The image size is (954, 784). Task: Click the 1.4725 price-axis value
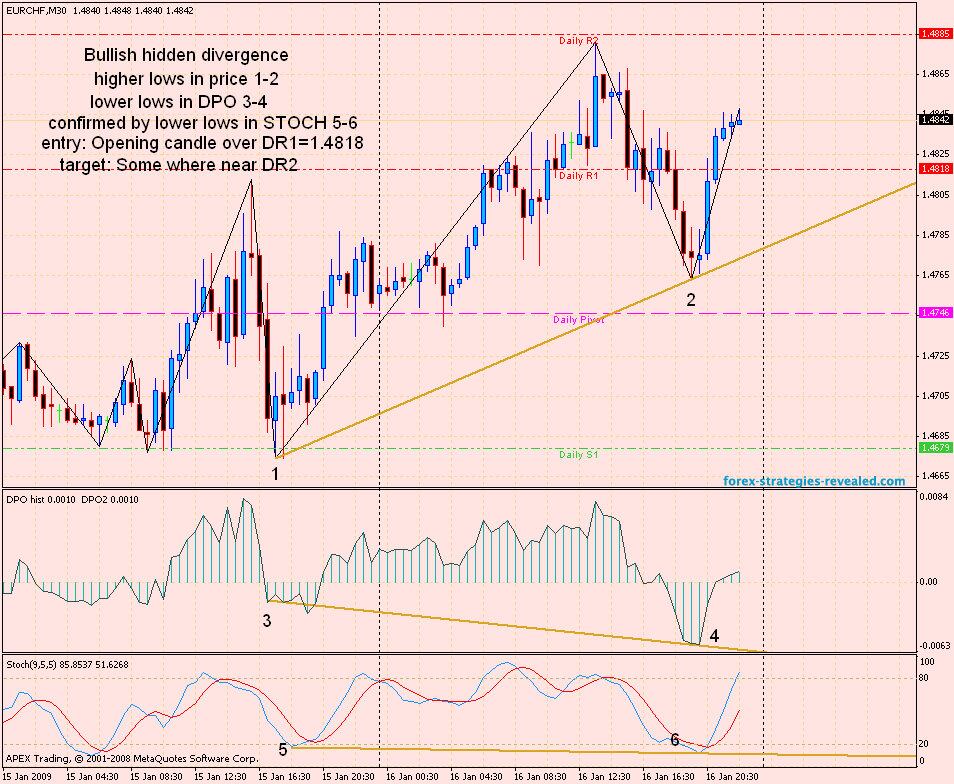click(936, 355)
